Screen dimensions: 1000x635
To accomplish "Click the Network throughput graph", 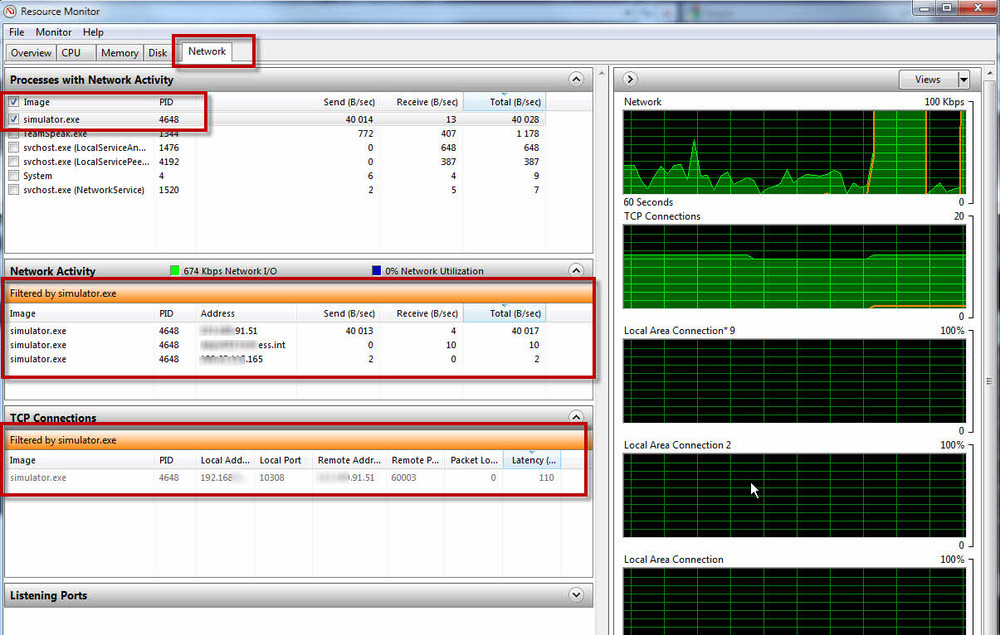I will [x=794, y=152].
